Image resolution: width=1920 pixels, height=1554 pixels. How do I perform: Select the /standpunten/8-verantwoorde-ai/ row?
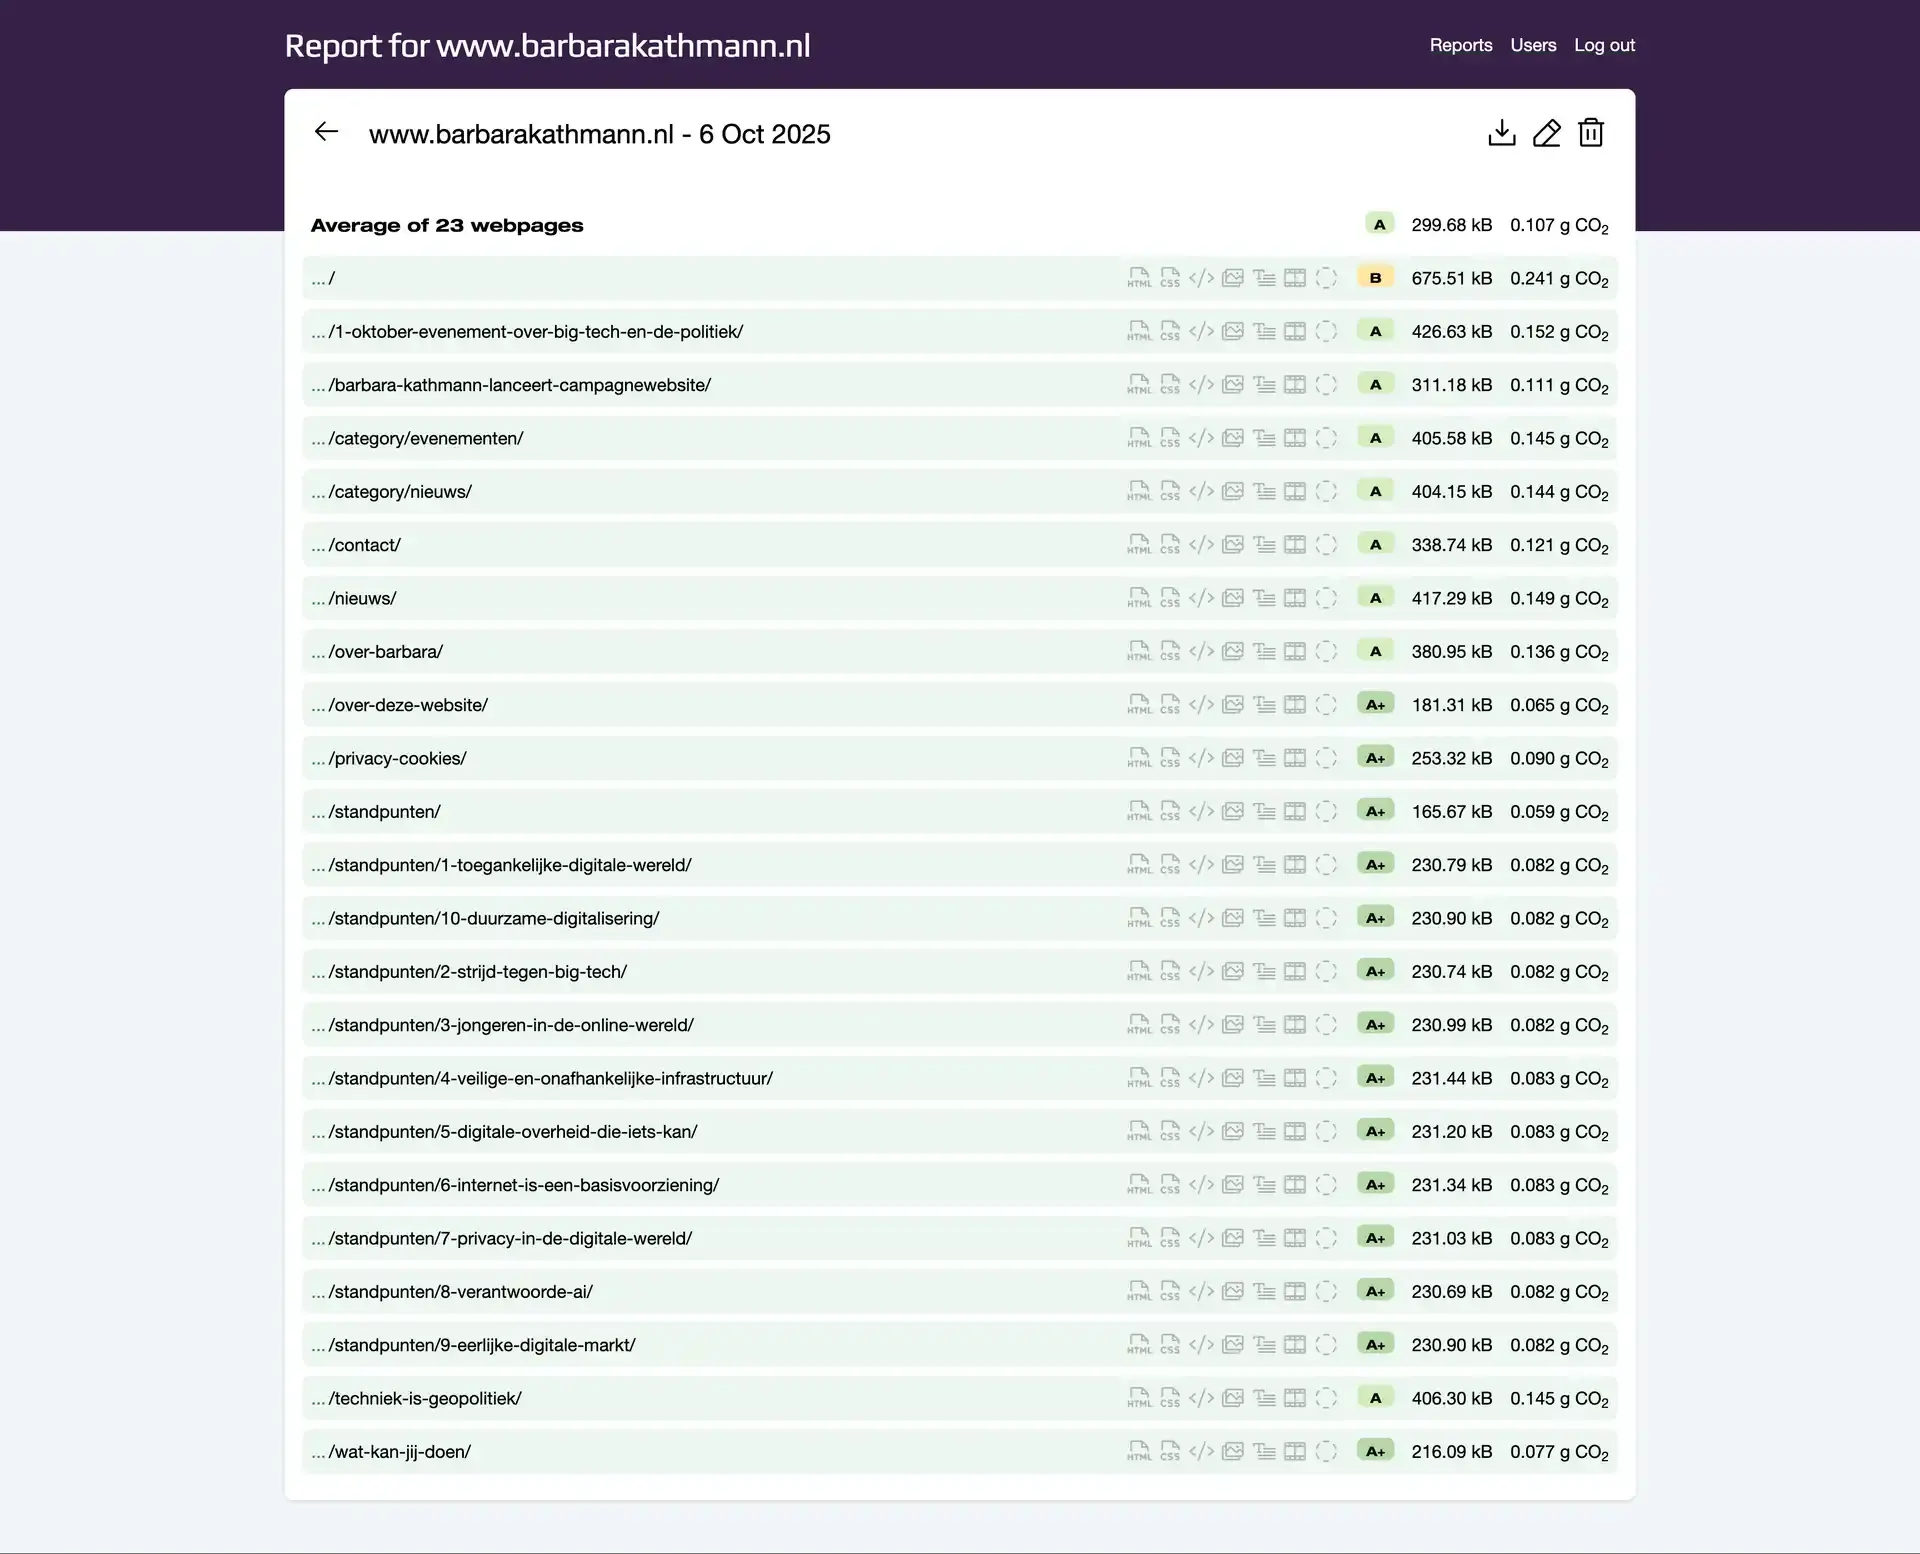click(x=461, y=1292)
